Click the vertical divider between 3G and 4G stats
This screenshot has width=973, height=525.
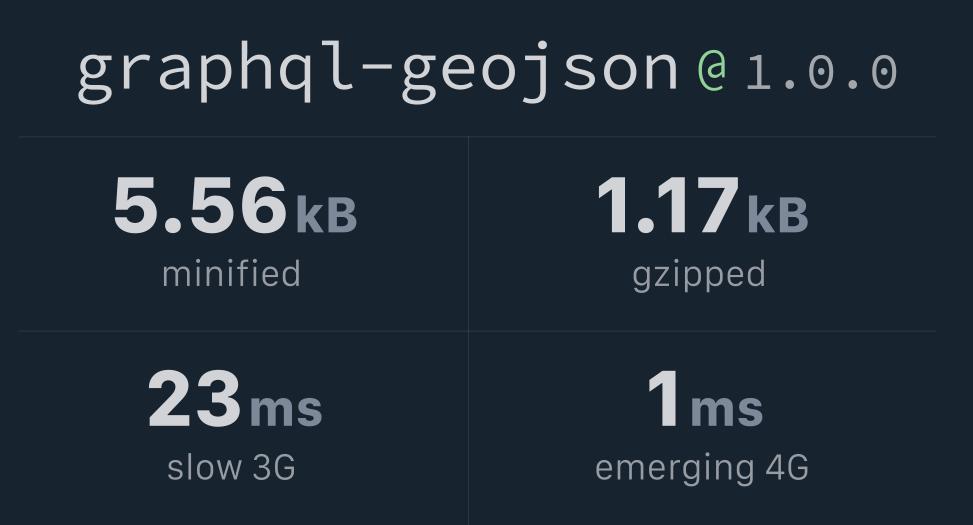pos(469,428)
